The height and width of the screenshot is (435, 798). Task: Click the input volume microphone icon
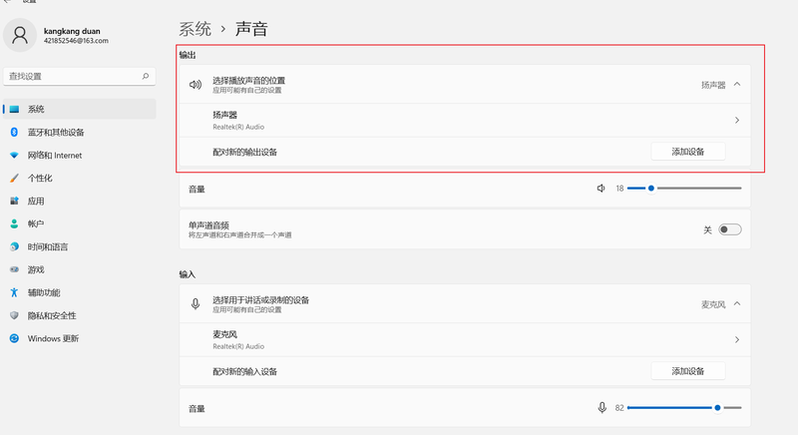coord(602,408)
